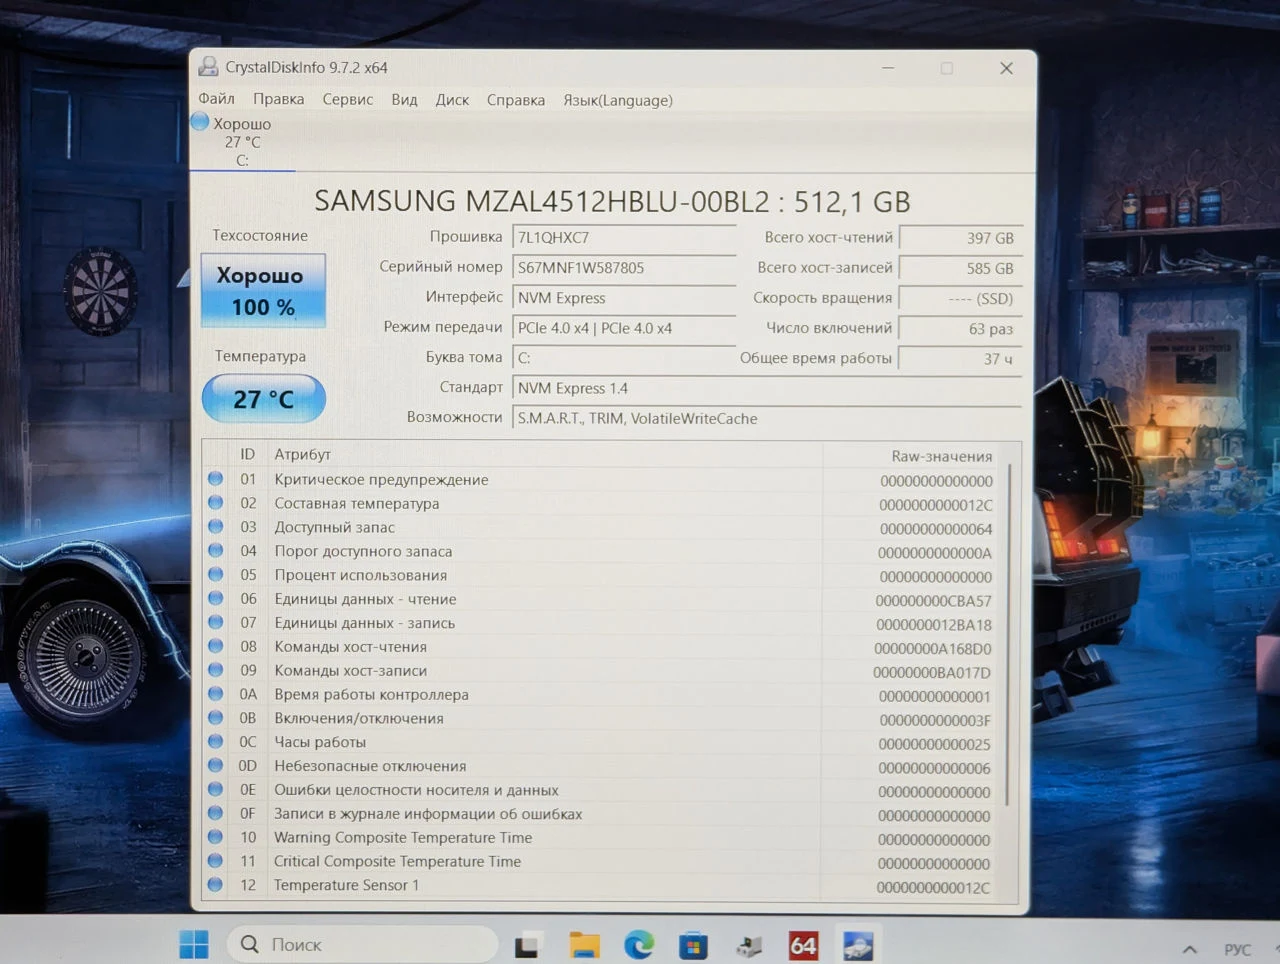Click the status dot for Процент использования
The height and width of the screenshot is (964, 1280).
click(x=215, y=574)
